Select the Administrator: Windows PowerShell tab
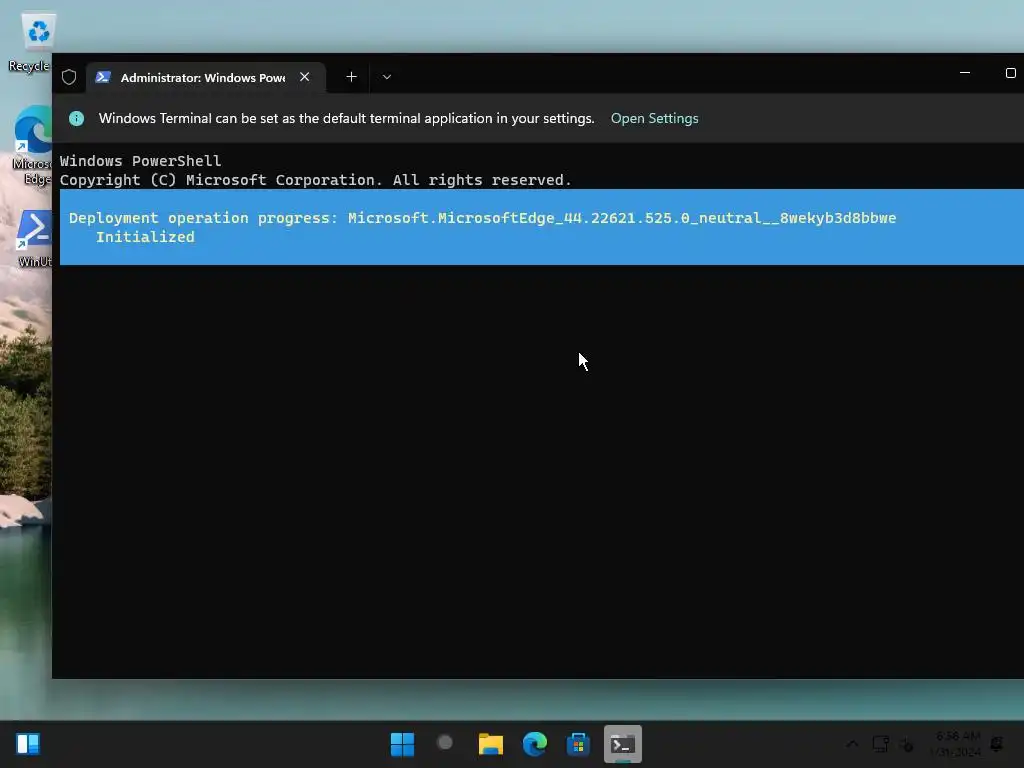This screenshot has width=1024, height=768. (206, 77)
